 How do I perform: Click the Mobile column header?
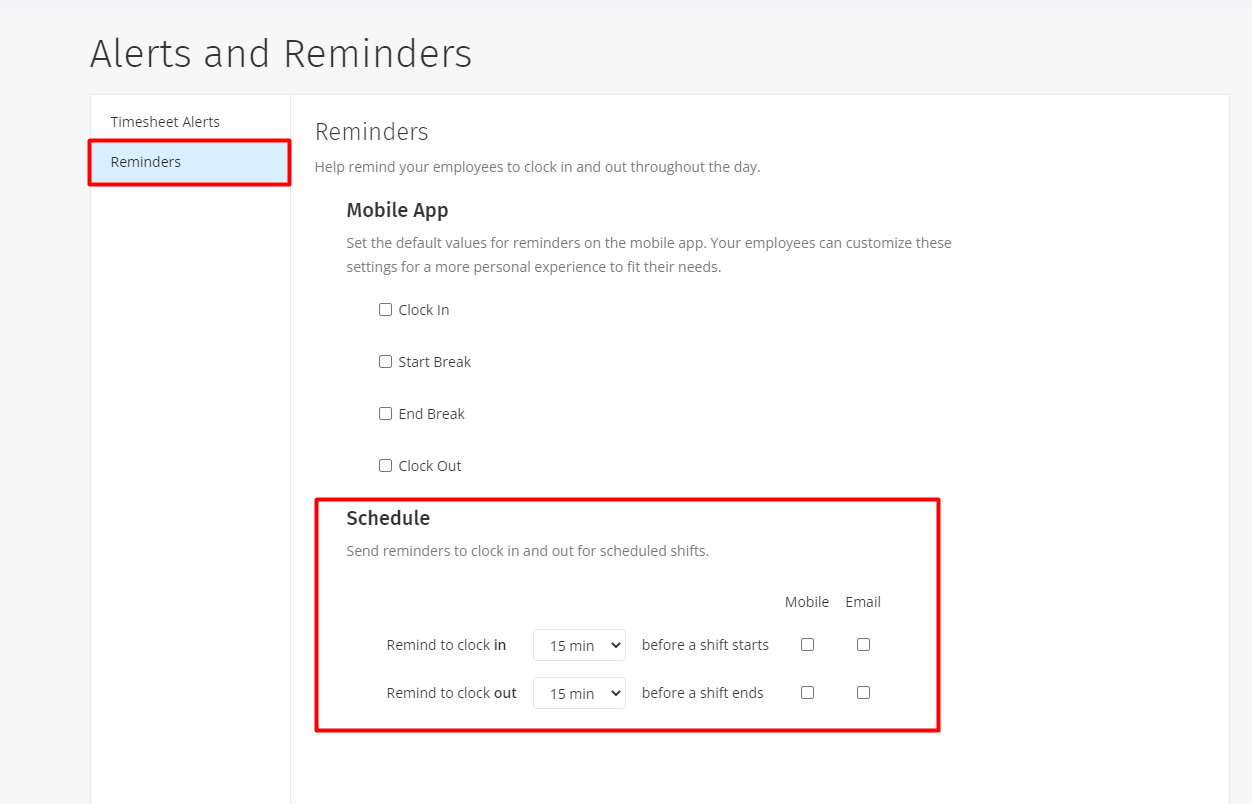tap(807, 602)
